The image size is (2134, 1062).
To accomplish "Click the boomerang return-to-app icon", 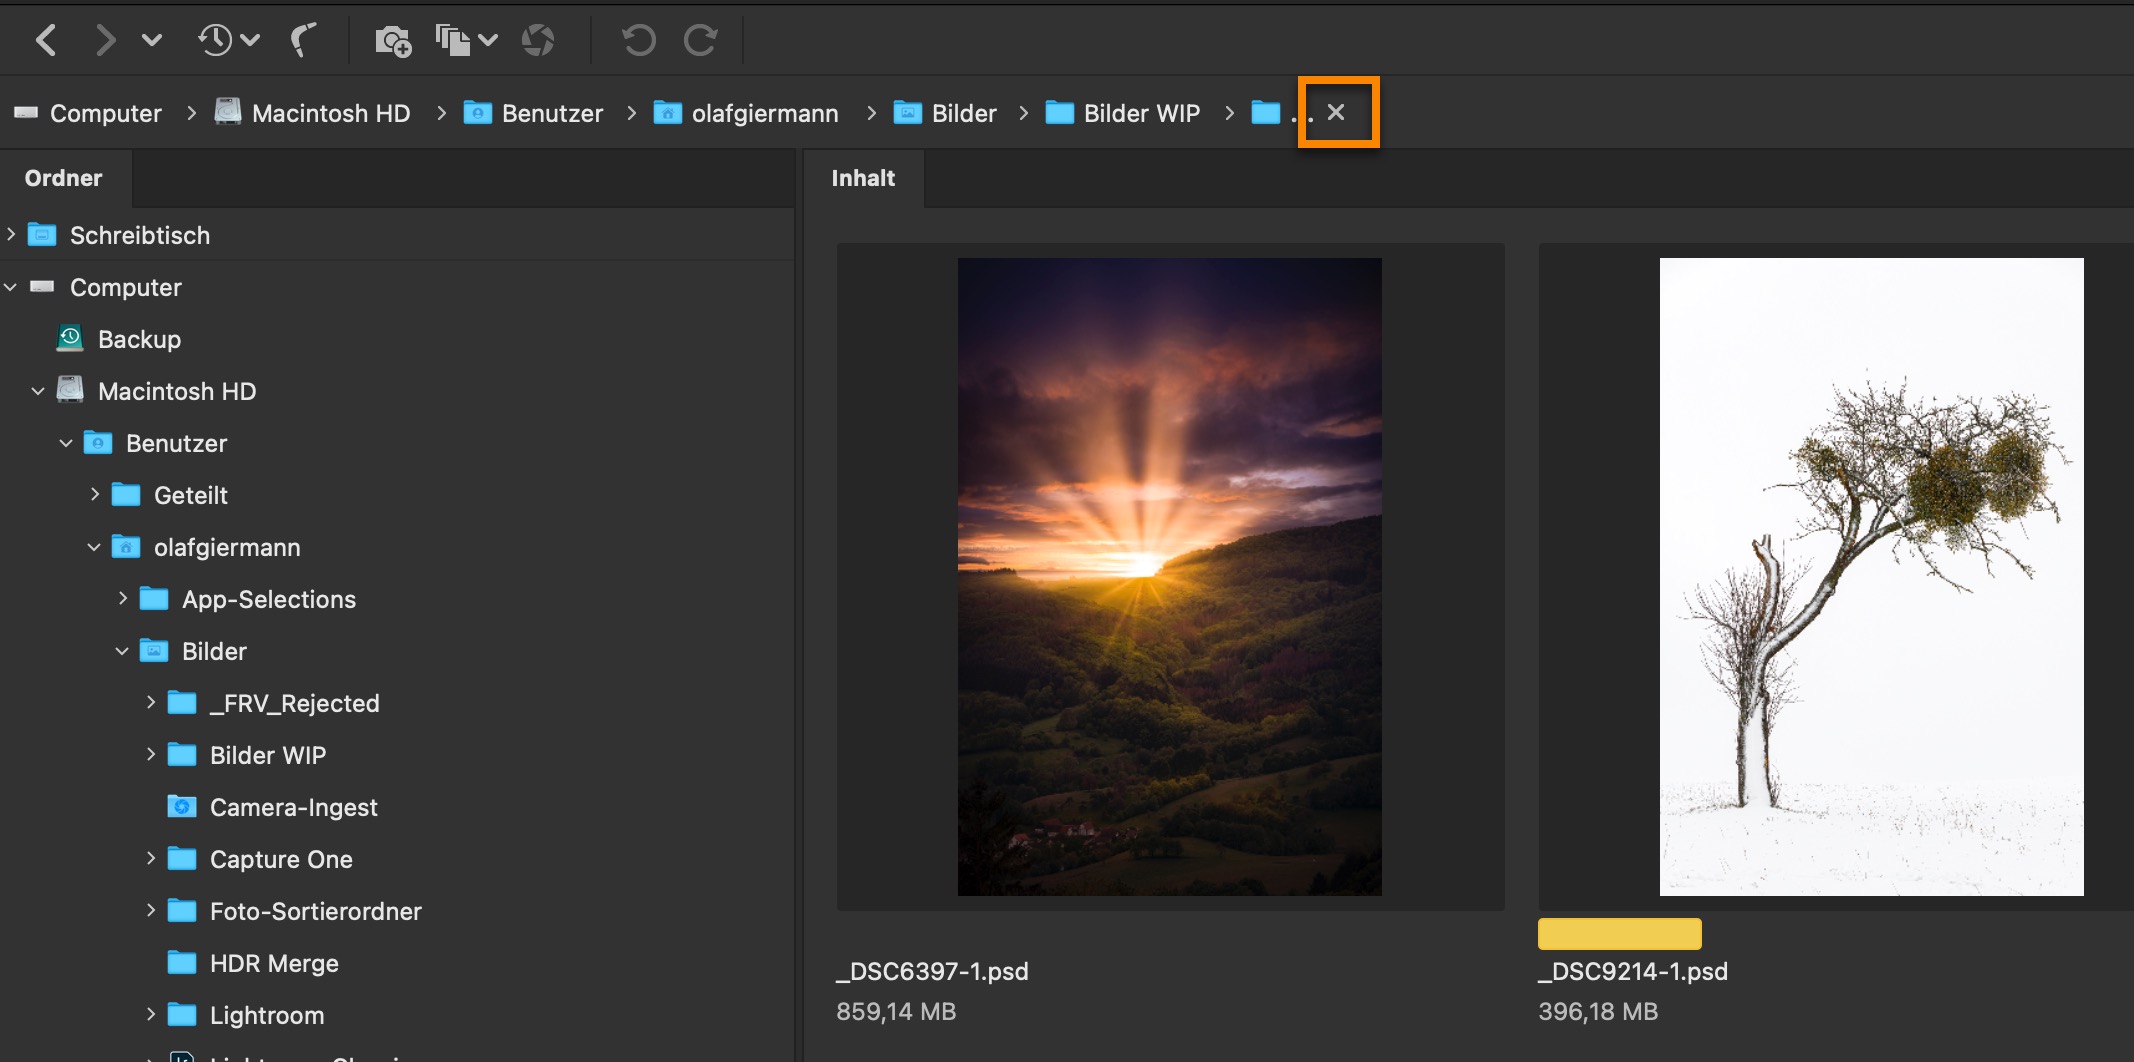I will point(303,41).
